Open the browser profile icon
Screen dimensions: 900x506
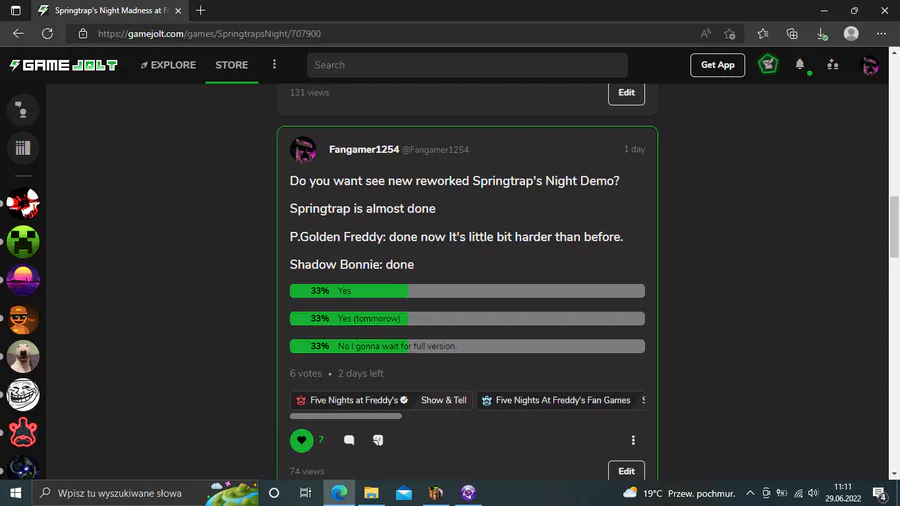click(x=851, y=33)
